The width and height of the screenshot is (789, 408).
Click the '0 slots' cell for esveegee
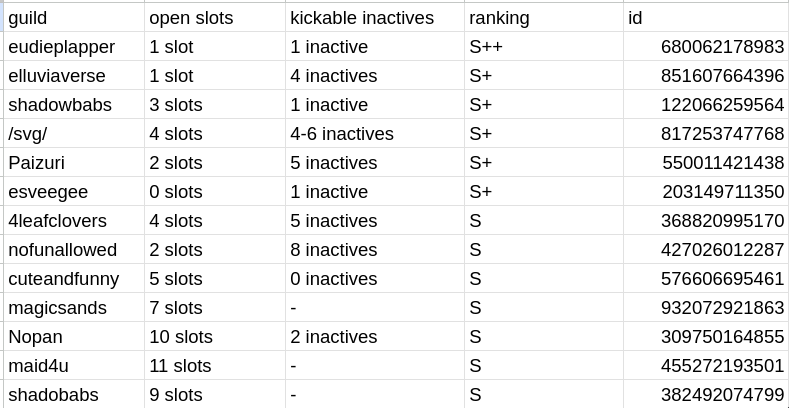pyautogui.click(x=213, y=192)
